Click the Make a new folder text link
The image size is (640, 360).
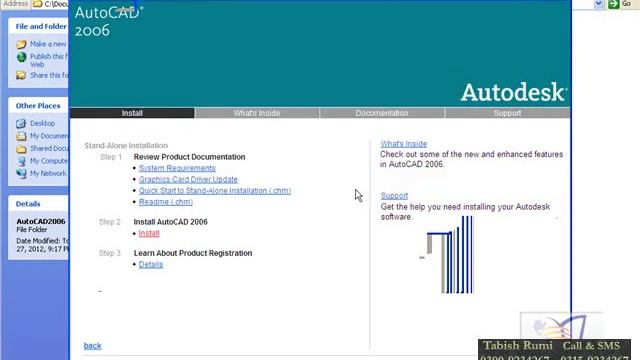pos(48,44)
